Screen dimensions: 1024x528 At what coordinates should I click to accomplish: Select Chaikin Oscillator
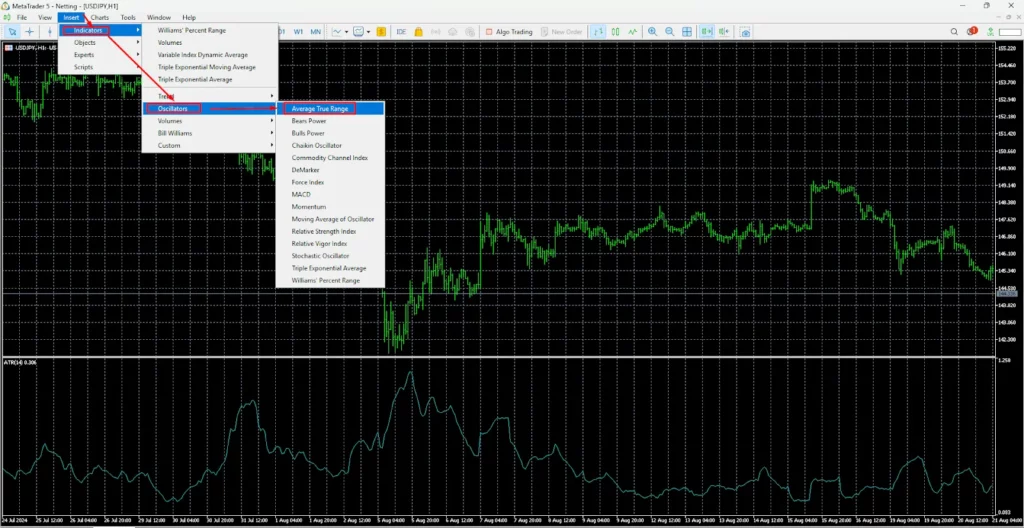pos(330,146)
